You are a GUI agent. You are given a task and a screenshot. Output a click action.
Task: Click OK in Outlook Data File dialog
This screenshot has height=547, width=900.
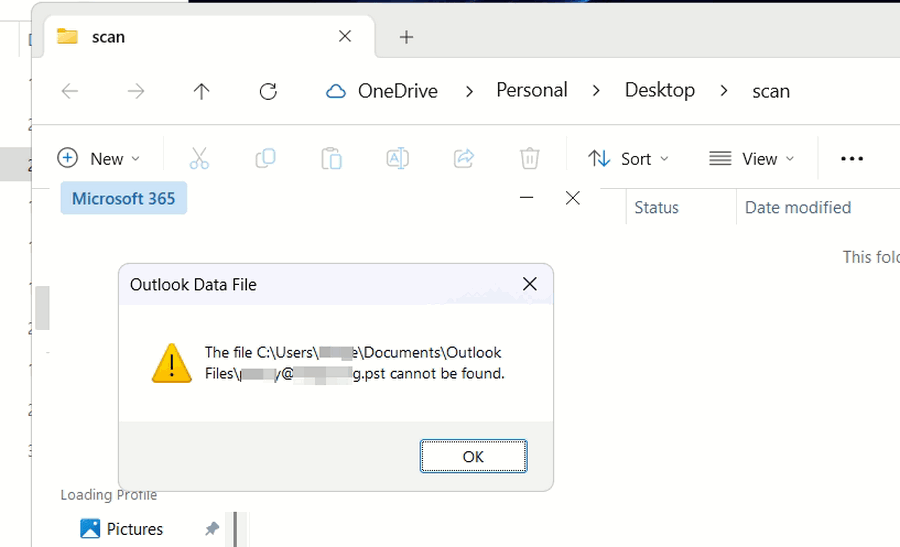pos(473,456)
